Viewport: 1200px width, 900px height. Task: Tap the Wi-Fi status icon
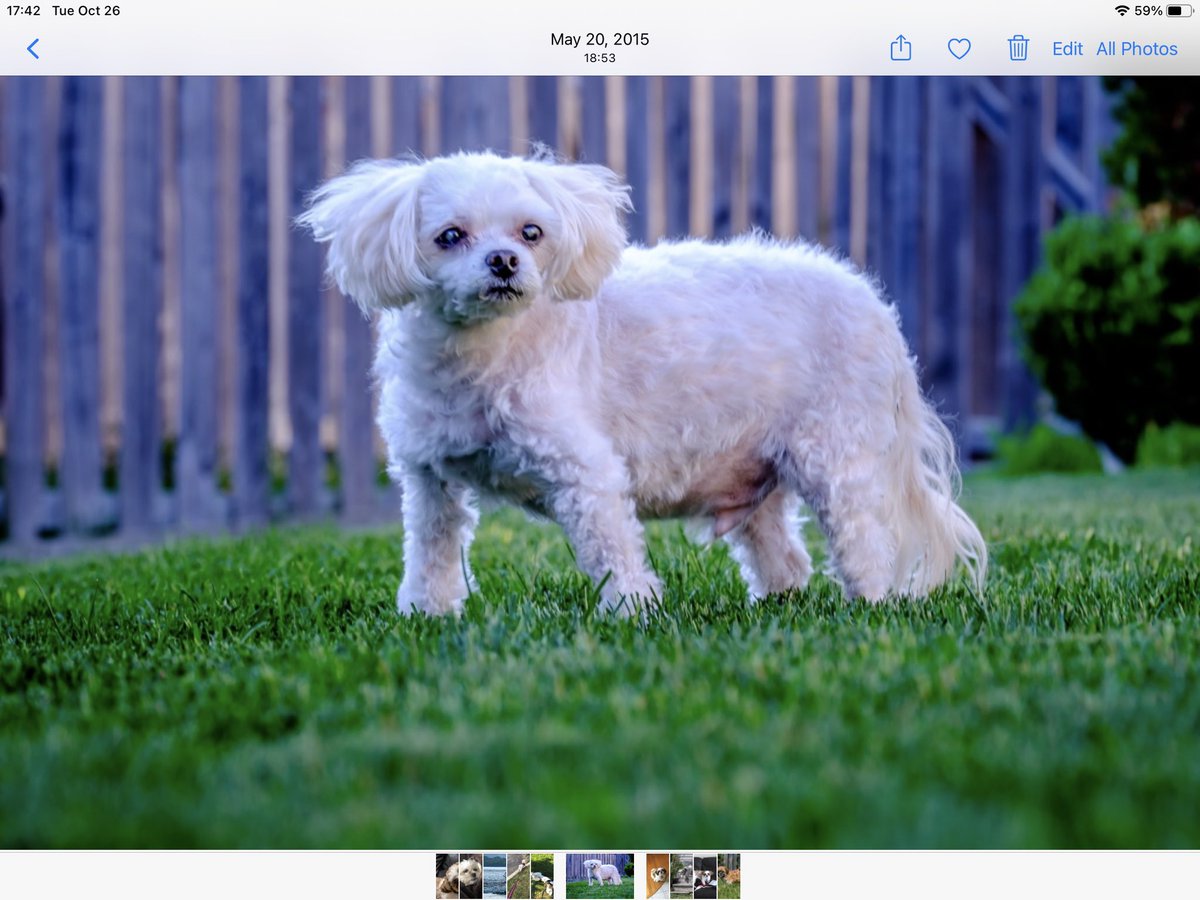[x=1122, y=11]
